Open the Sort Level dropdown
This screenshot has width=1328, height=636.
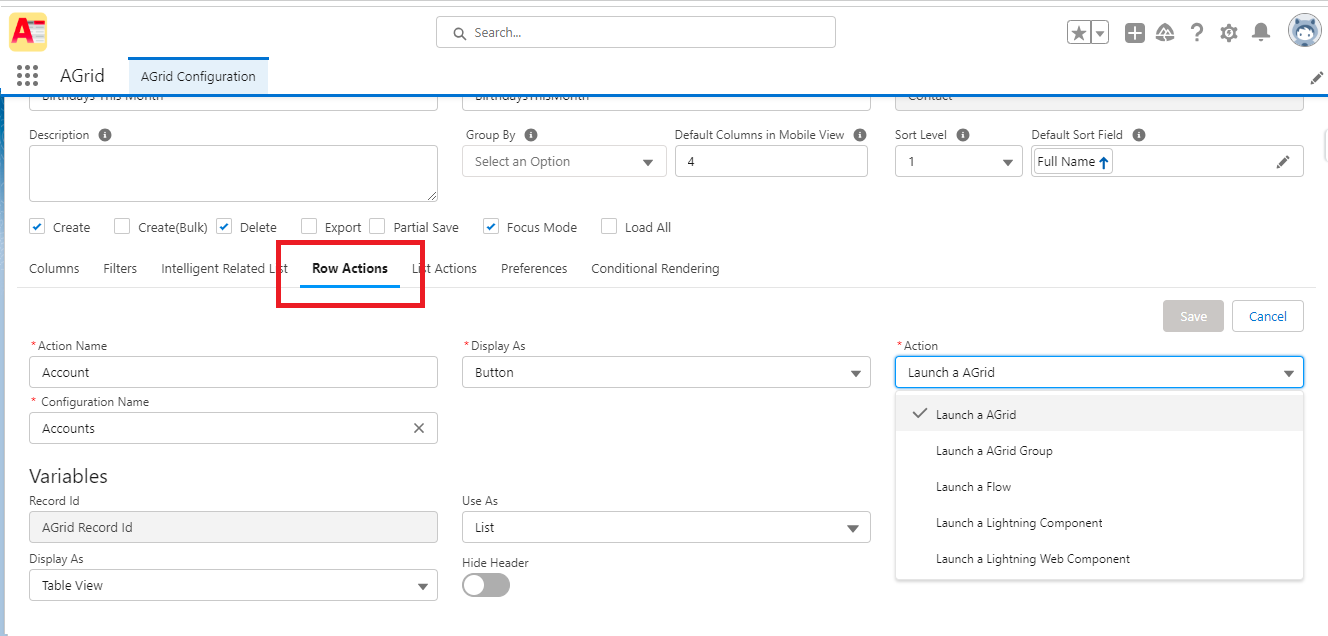pyautogui.click(x=959, y=162)
